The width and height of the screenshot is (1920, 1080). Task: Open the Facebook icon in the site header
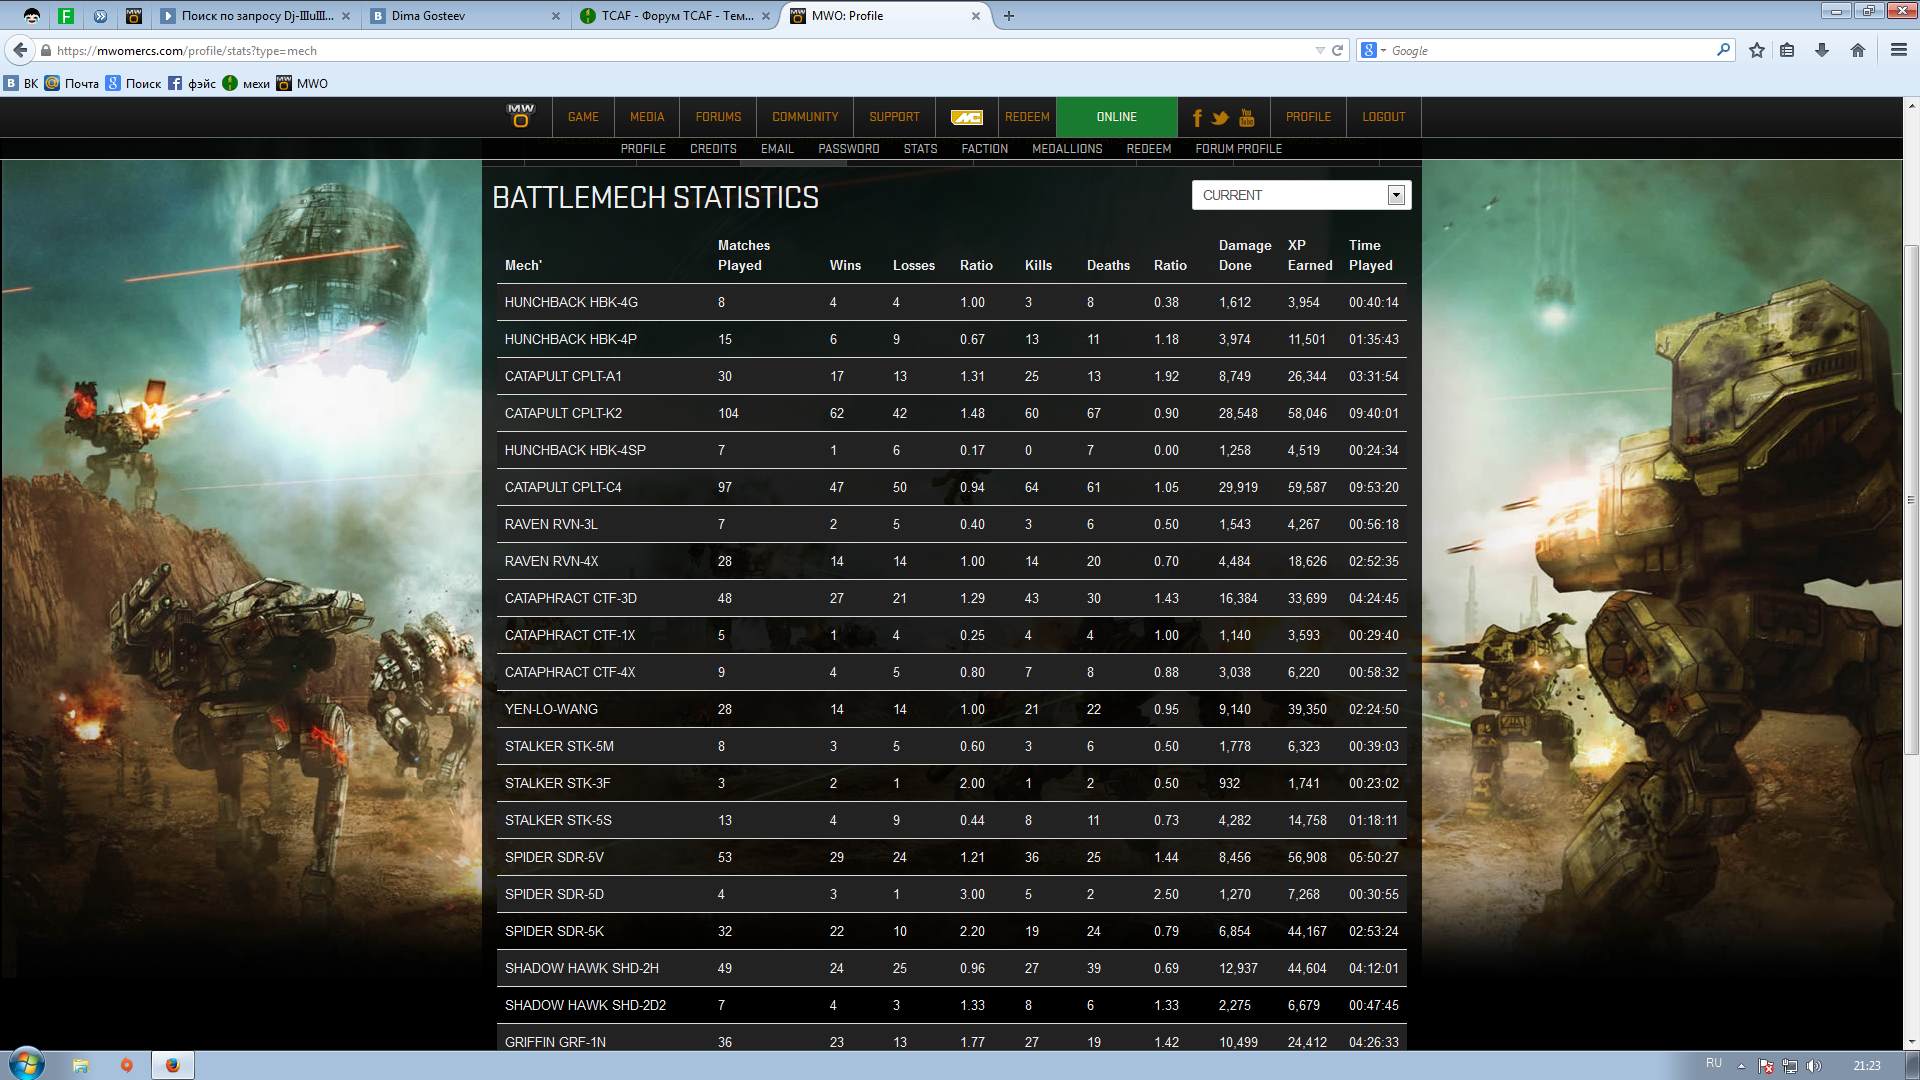tap(1197, 118)
